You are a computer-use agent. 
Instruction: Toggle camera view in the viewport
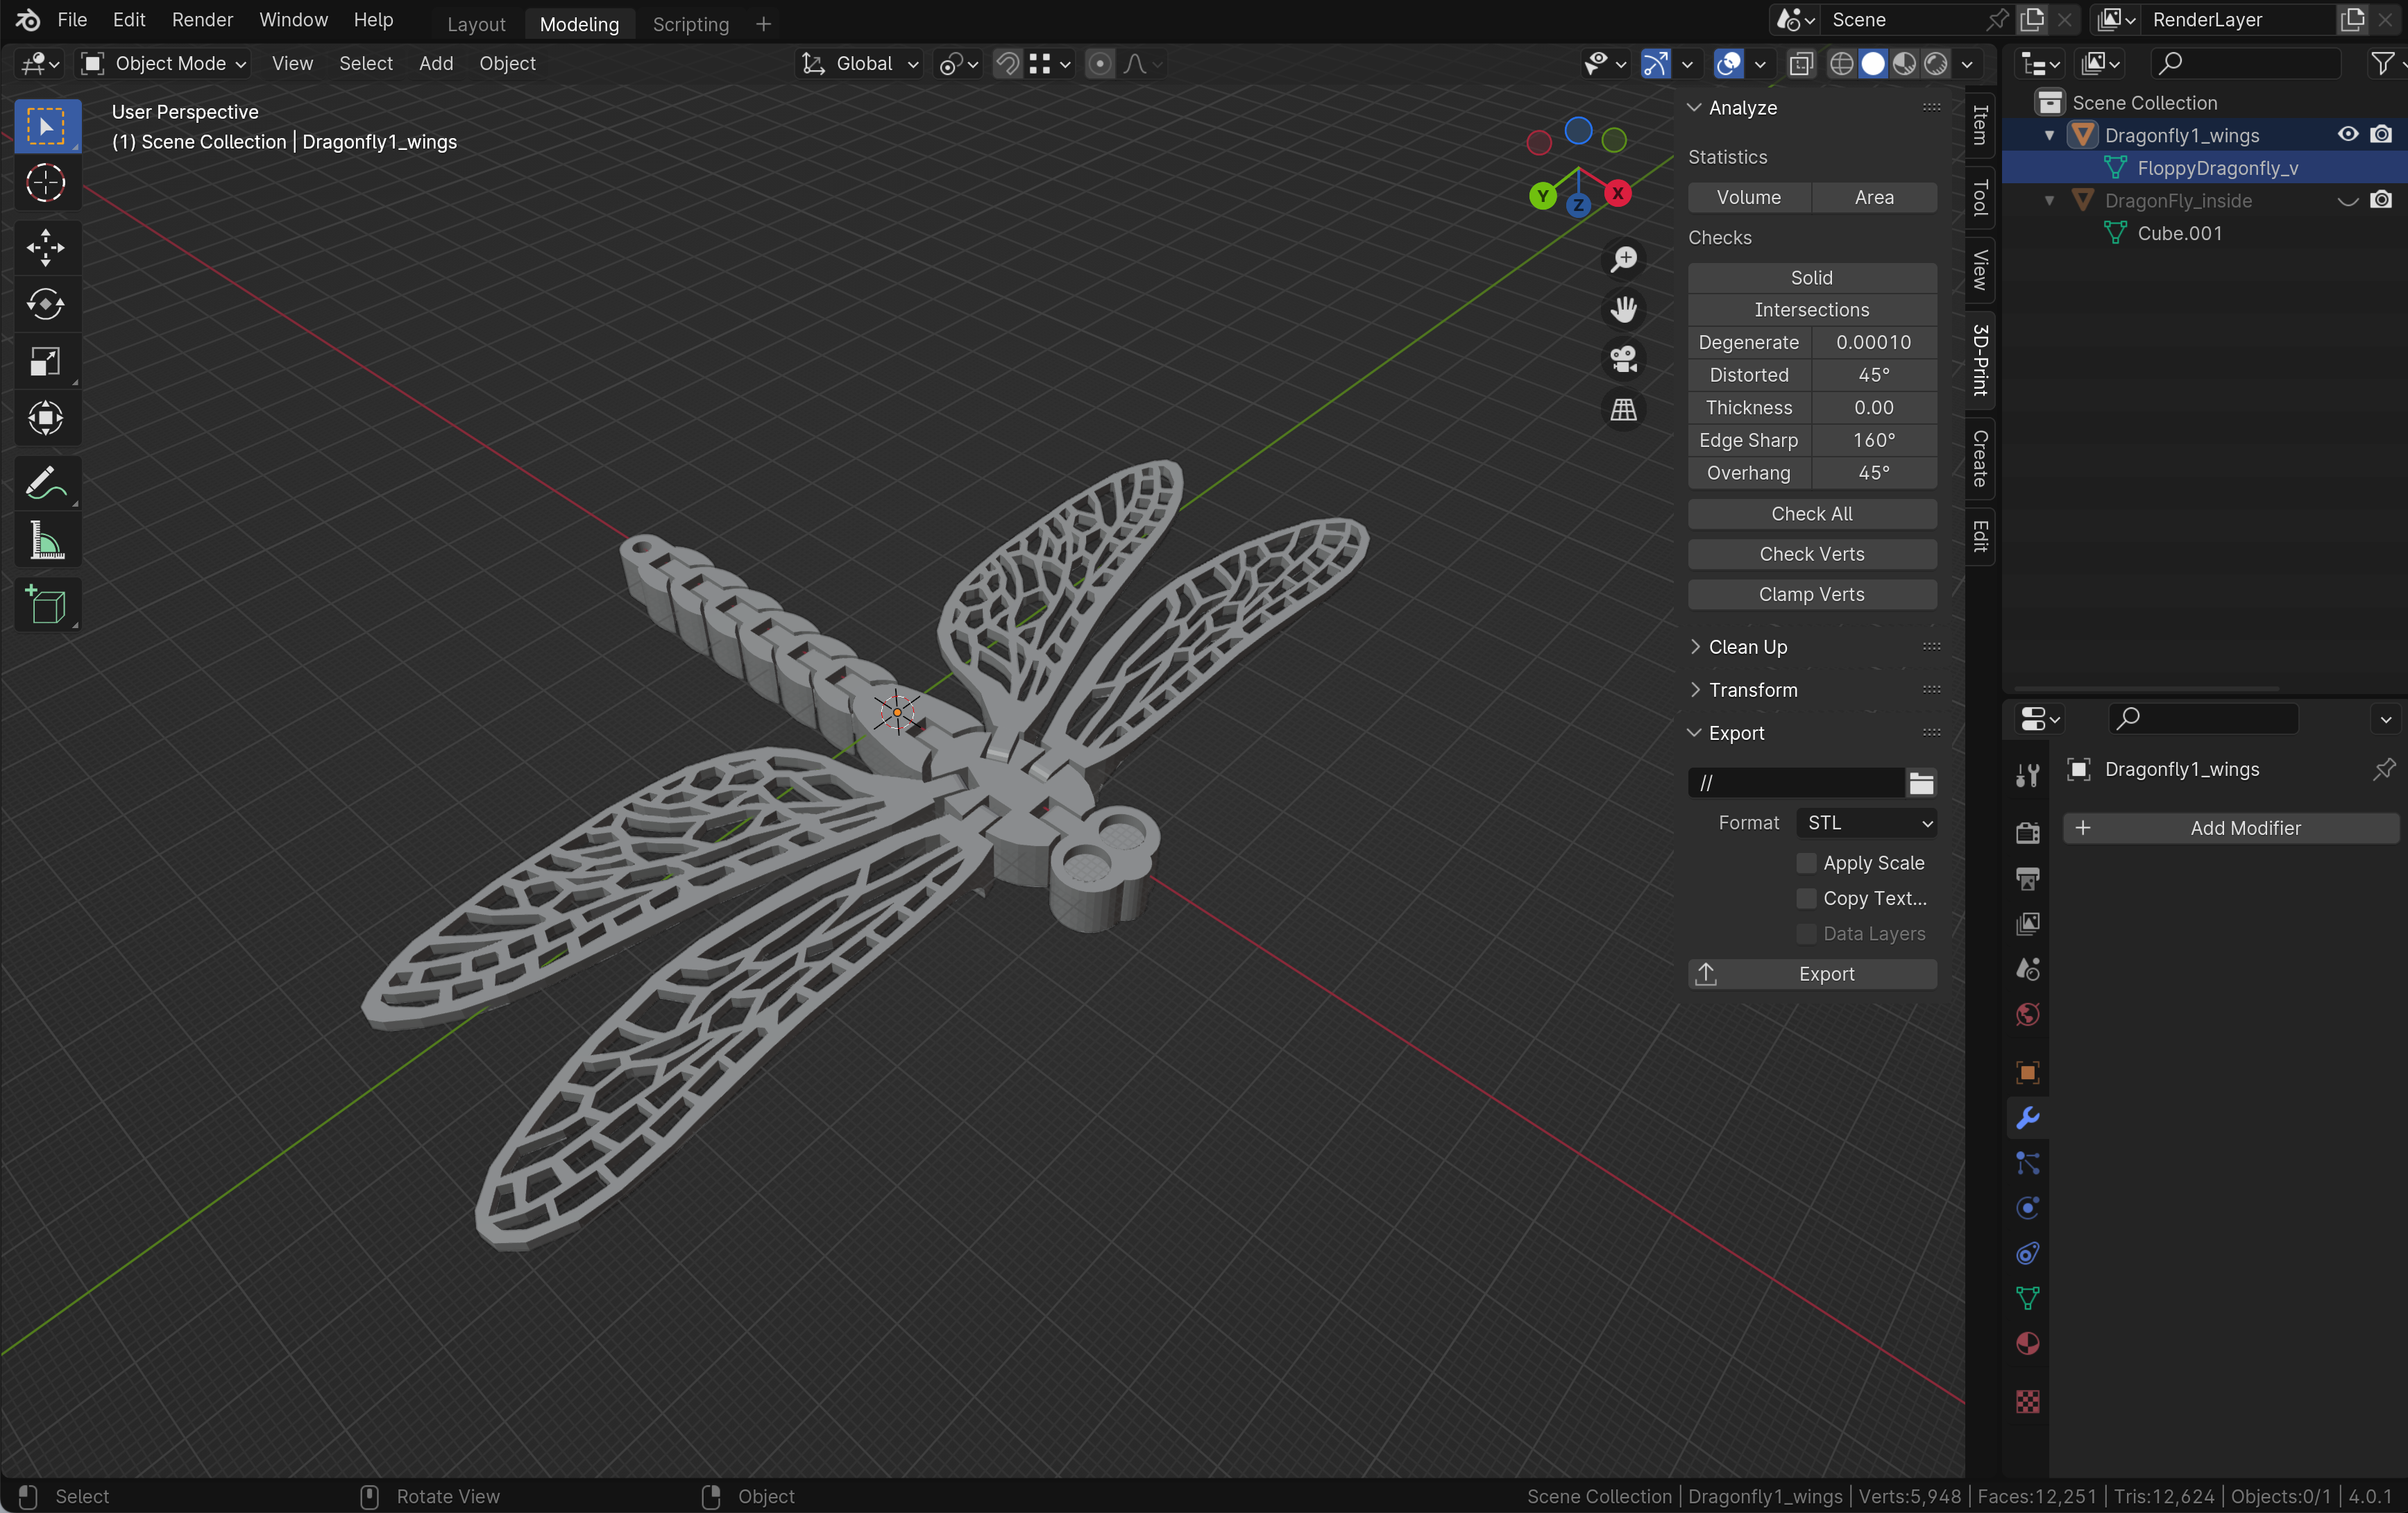tap(1623, 359)
